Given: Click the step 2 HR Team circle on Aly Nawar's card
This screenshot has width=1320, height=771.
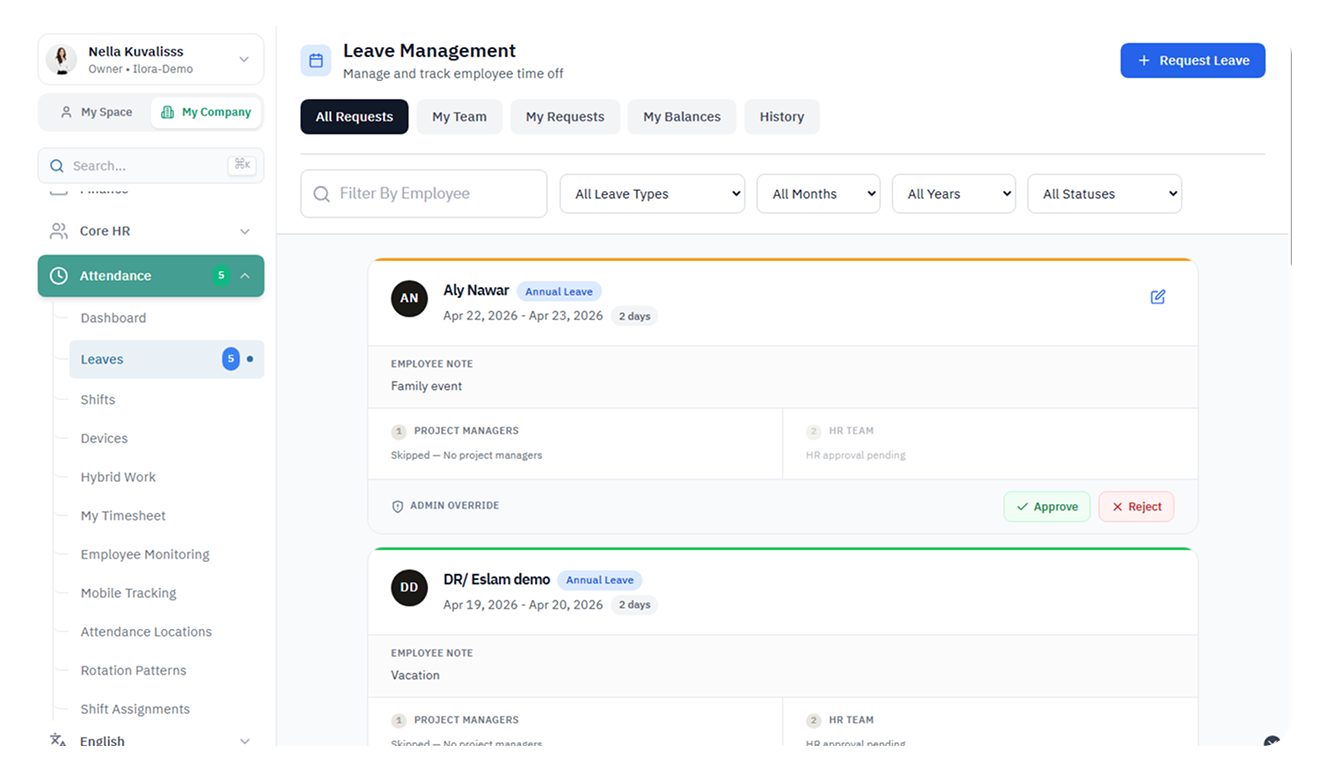Looking at the screenshot, I should point(813,432).
